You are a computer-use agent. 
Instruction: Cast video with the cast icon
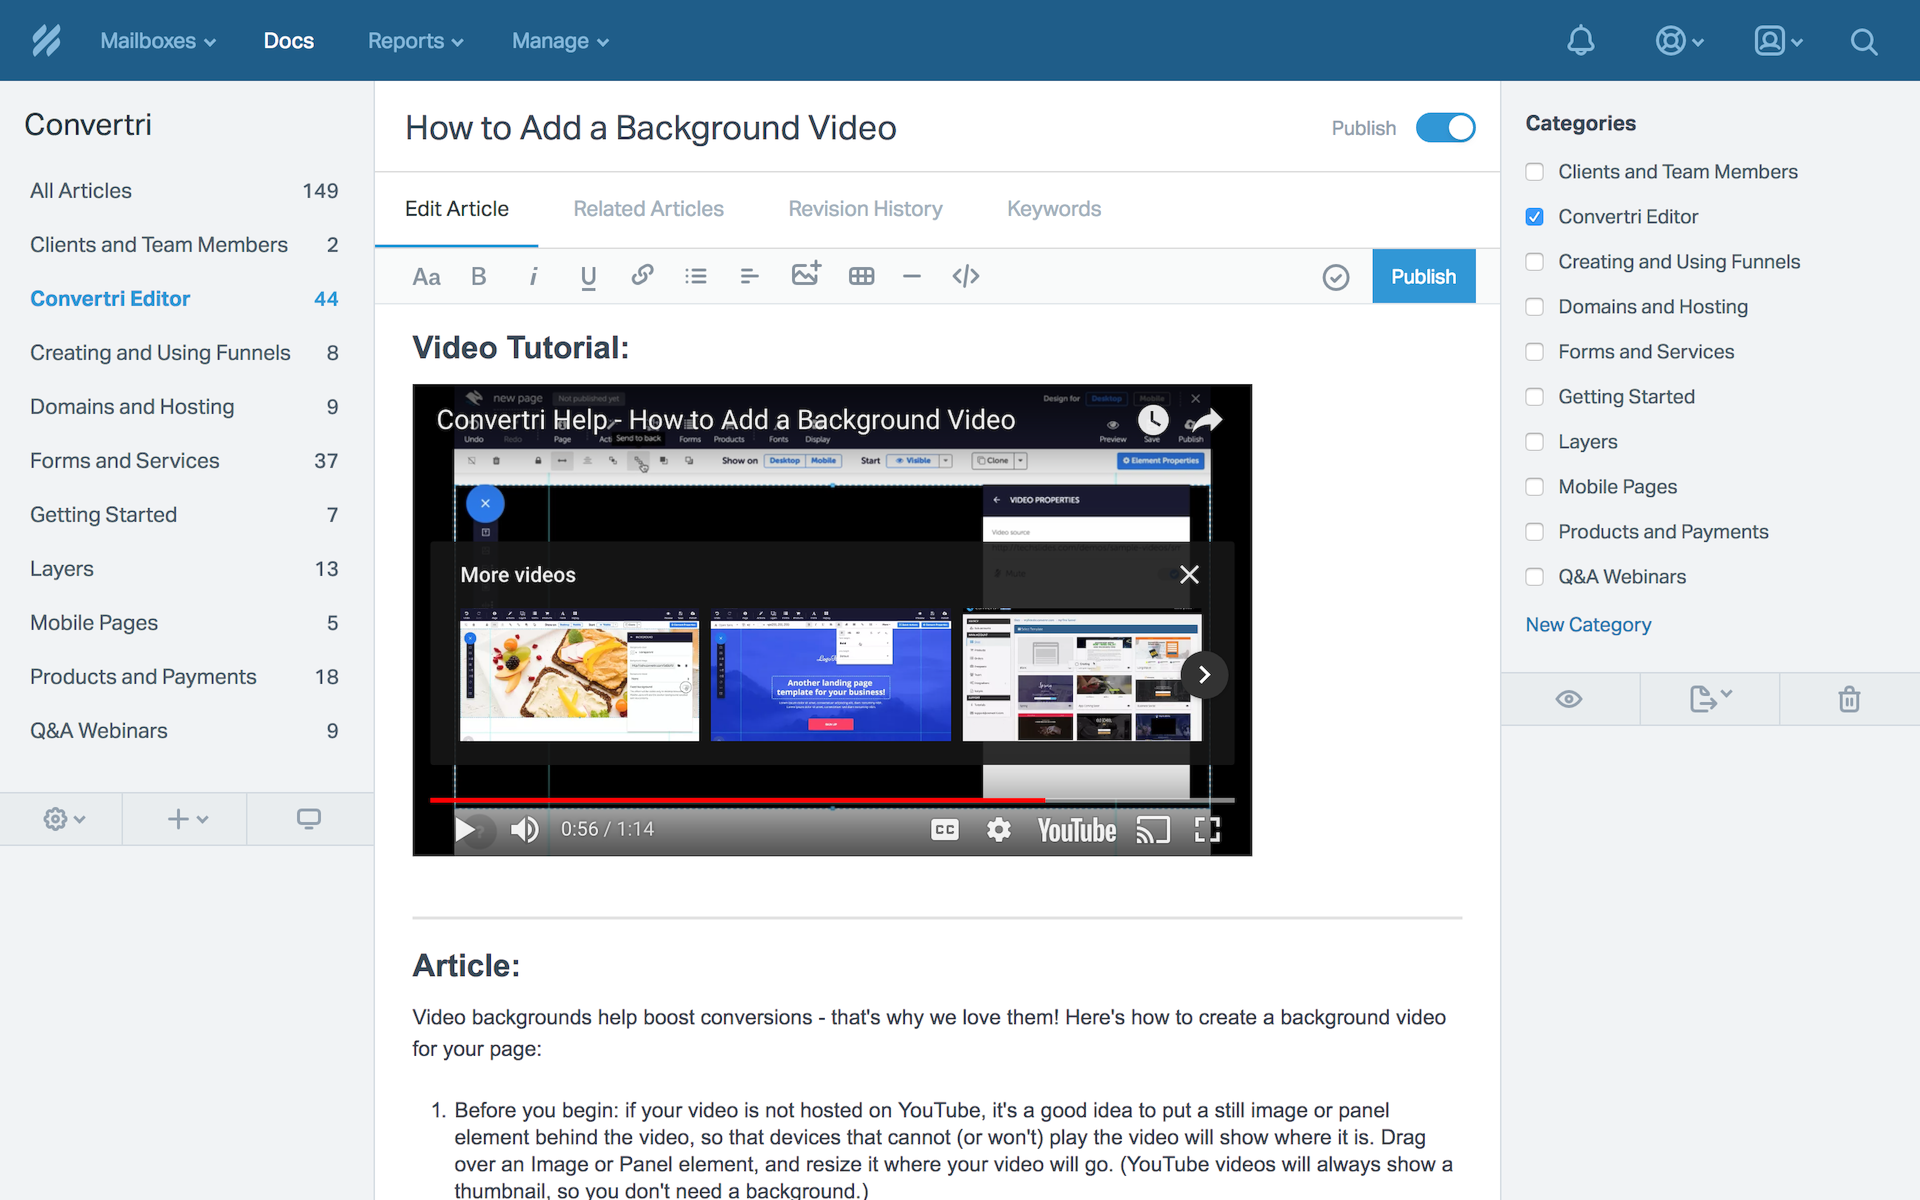point(1152,830)
